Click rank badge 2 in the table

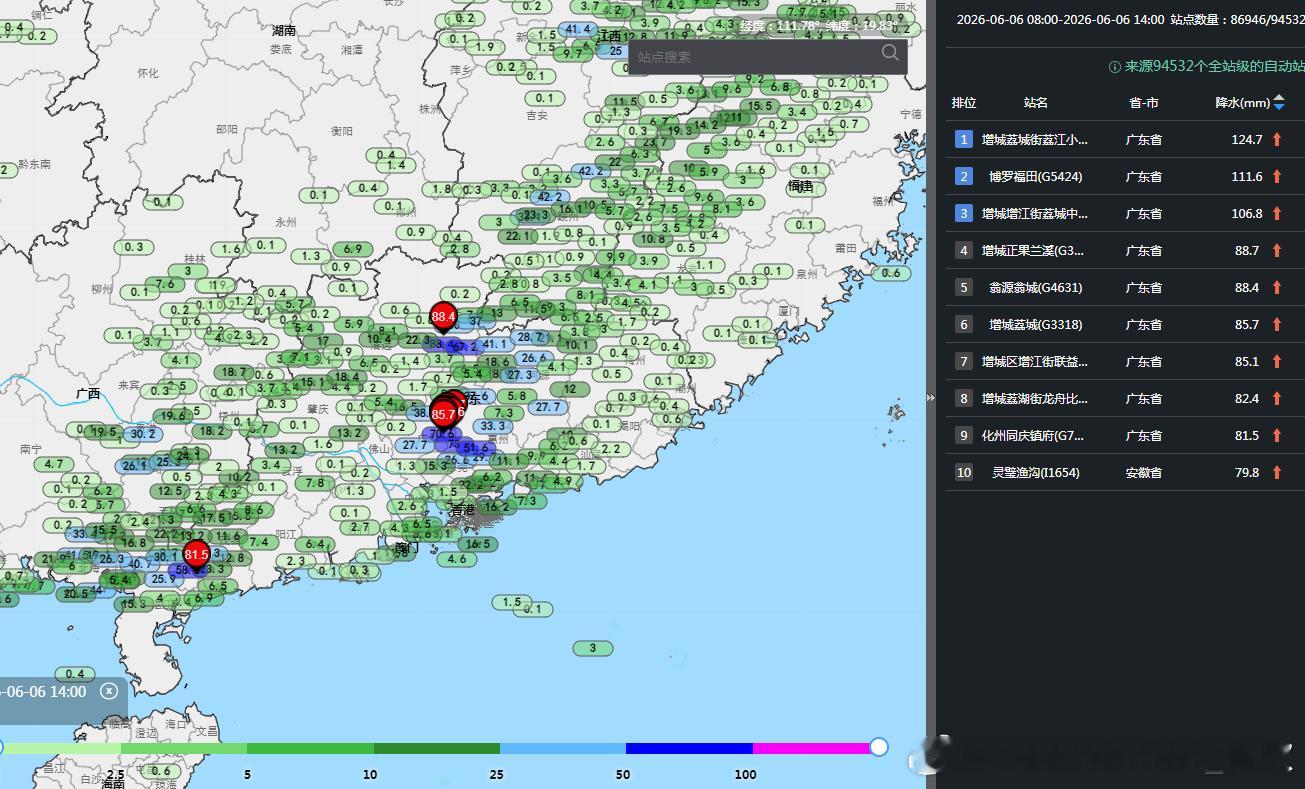point(963,177)
